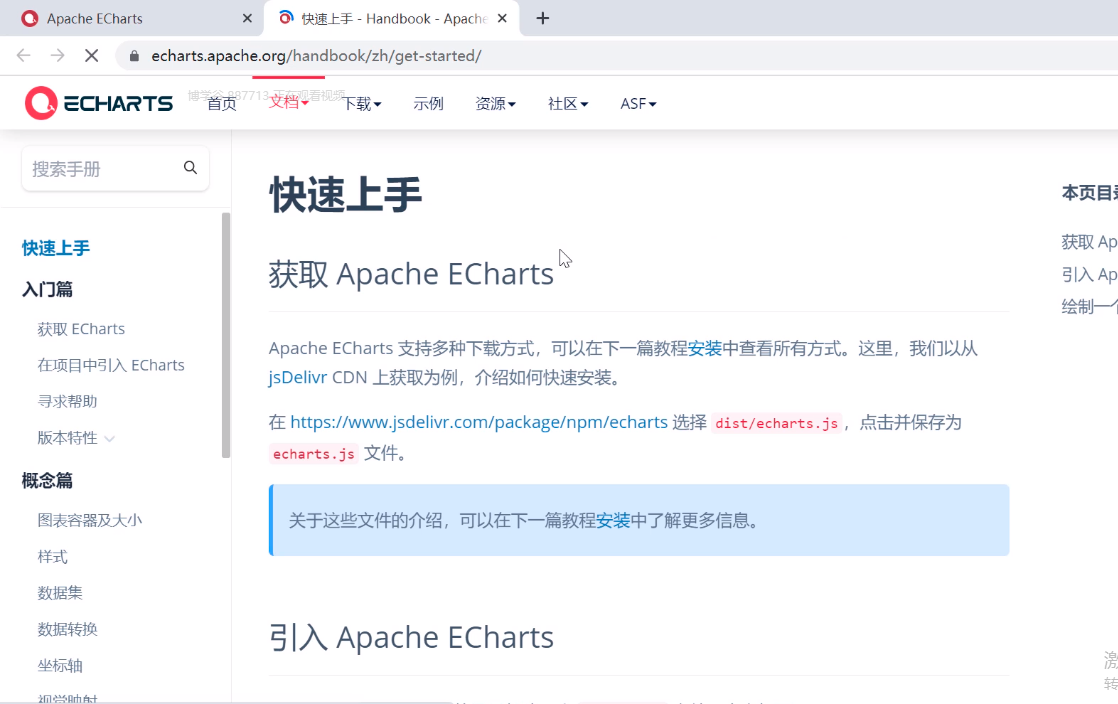Open 数据转换 in sidebar
This screenshot has width=1118, height=704.
click(67, 629)
